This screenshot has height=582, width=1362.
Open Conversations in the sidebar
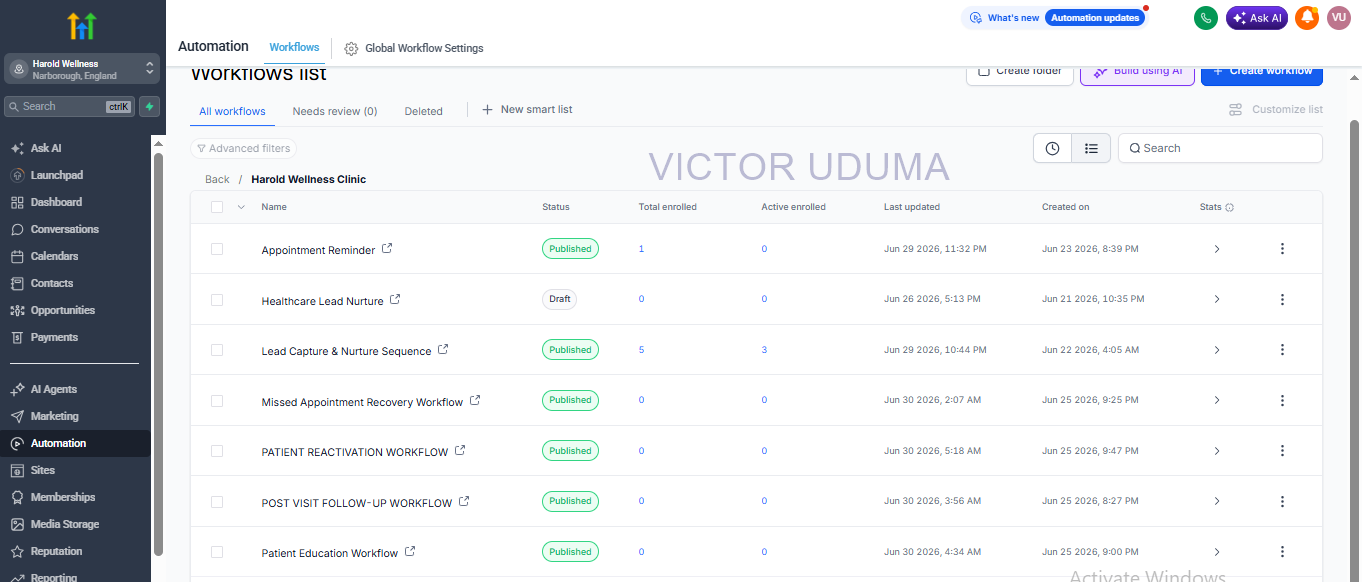(x=64, y=229)
